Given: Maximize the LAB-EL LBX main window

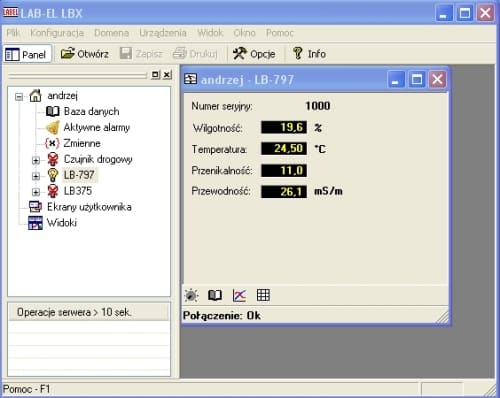Looking at the screenshot, I should click(465, 13).
